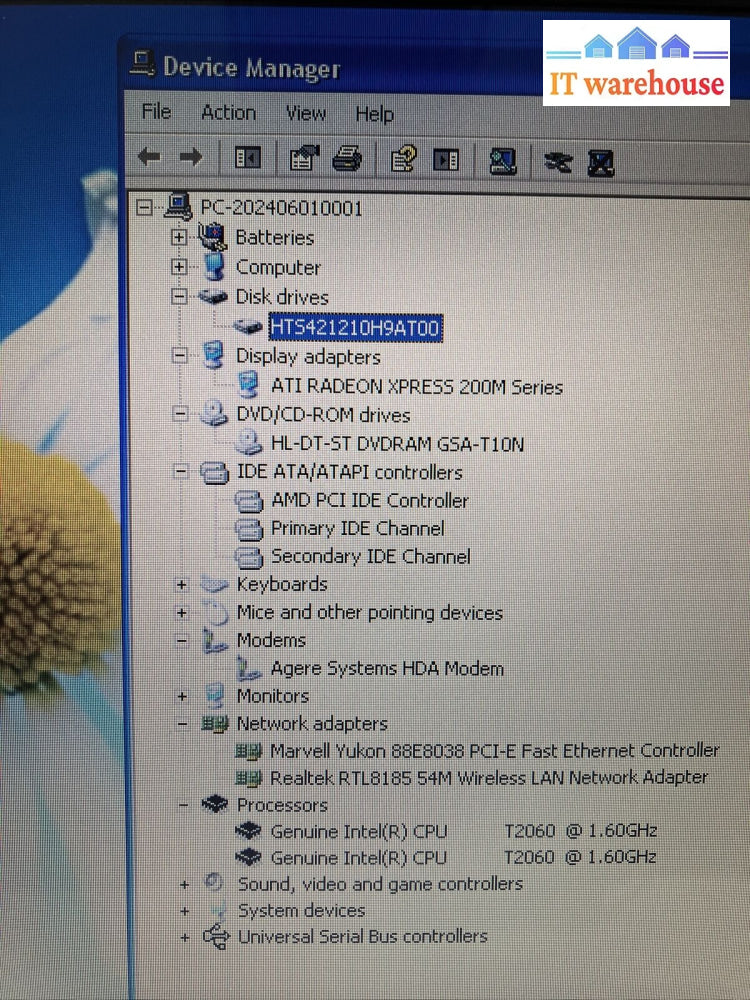Click the Universal Serial Bus USB icon
The width and height of the screenshot is (750, 1000).
point(216,937)
